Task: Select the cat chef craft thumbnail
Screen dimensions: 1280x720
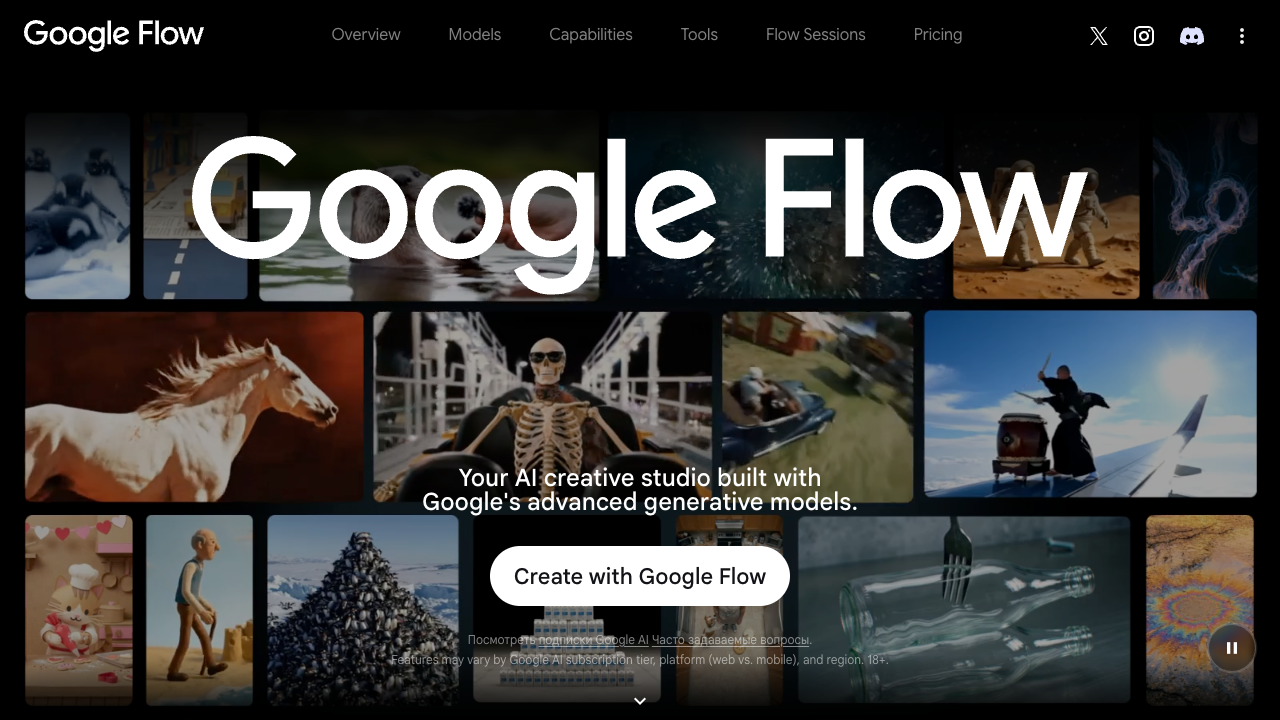Action: pyautogui.click(x=78, y=610)
